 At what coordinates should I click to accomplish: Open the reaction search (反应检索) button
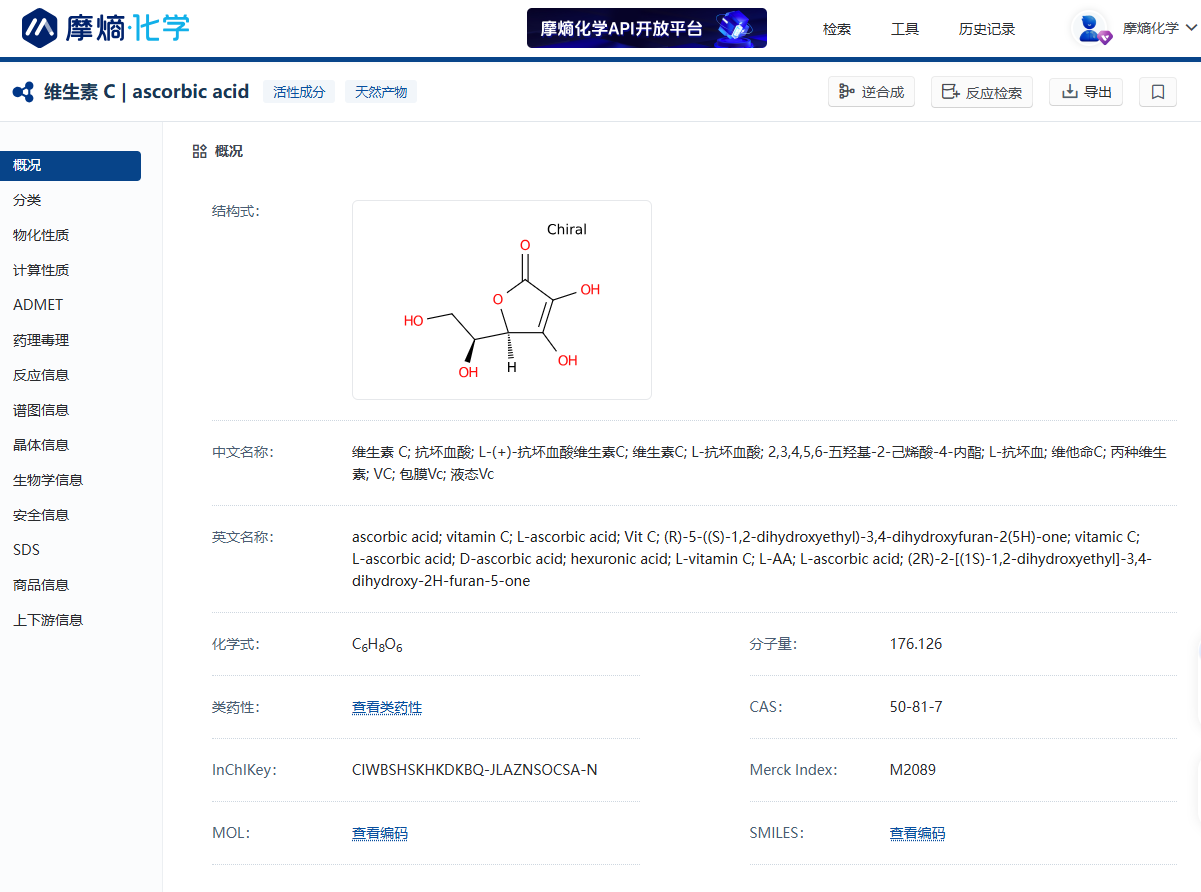coord(981,92)
